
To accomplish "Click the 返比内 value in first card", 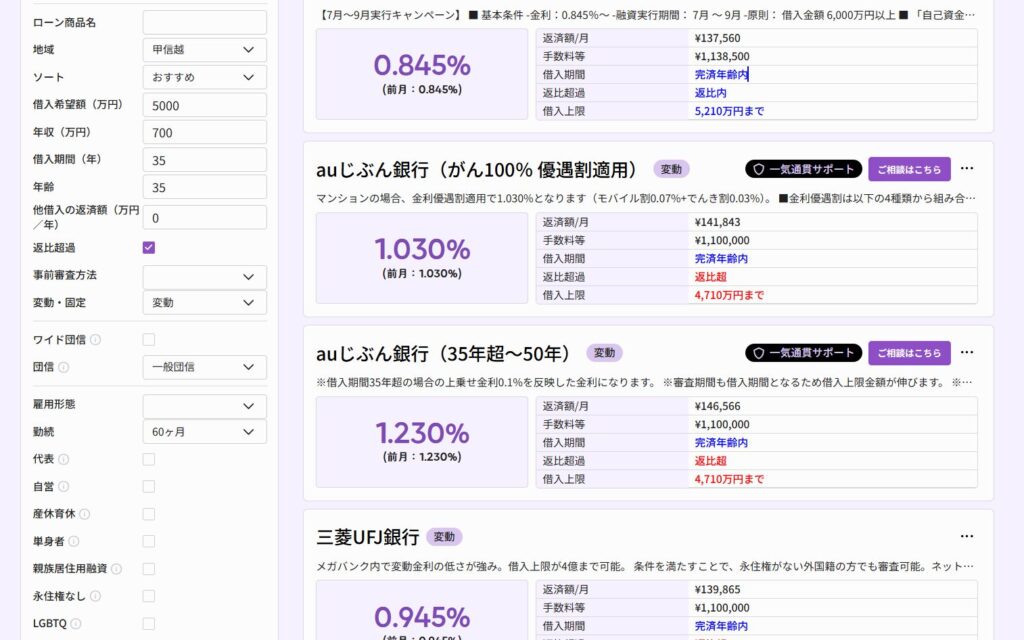I will pos(711,93).
